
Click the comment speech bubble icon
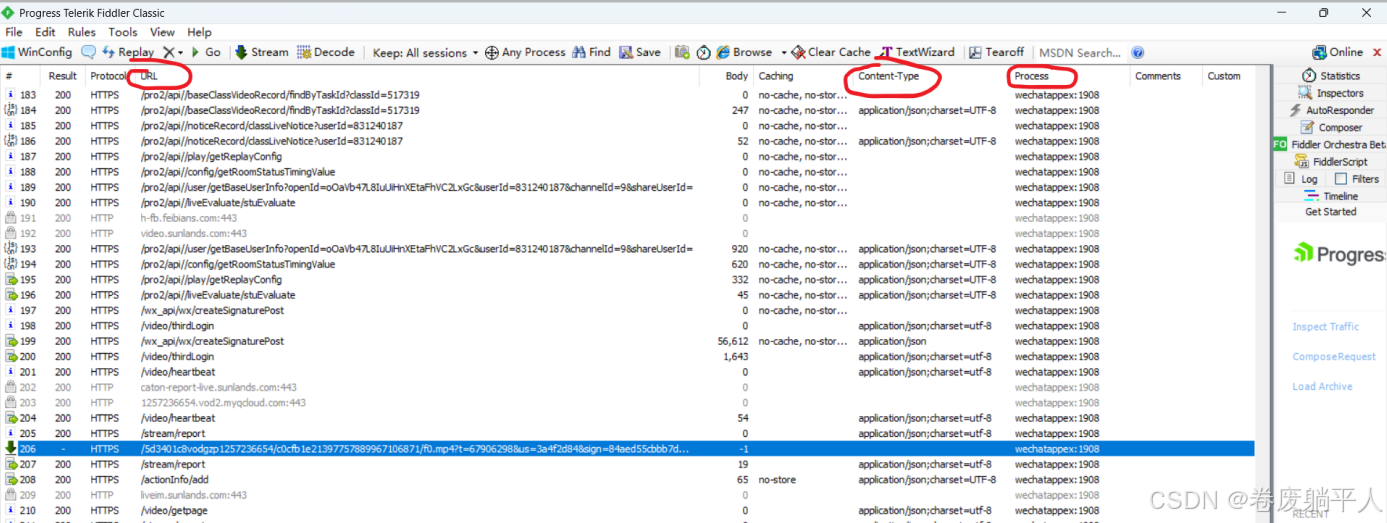pos(88,52)
